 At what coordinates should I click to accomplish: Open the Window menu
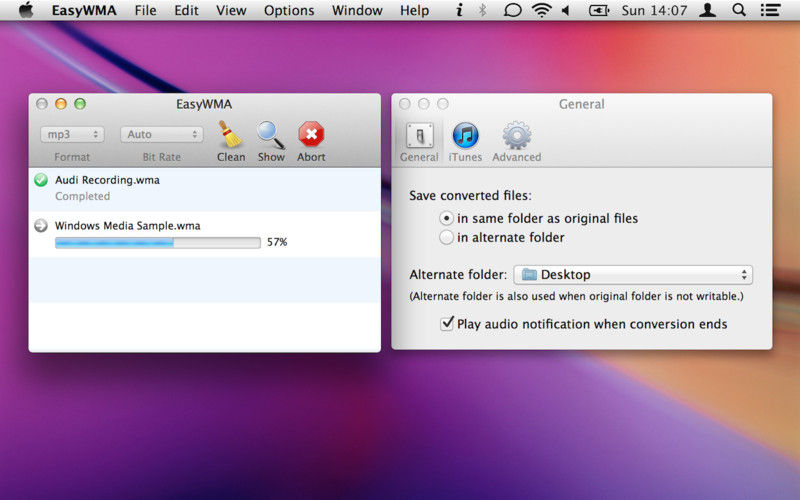click(357, 10)
